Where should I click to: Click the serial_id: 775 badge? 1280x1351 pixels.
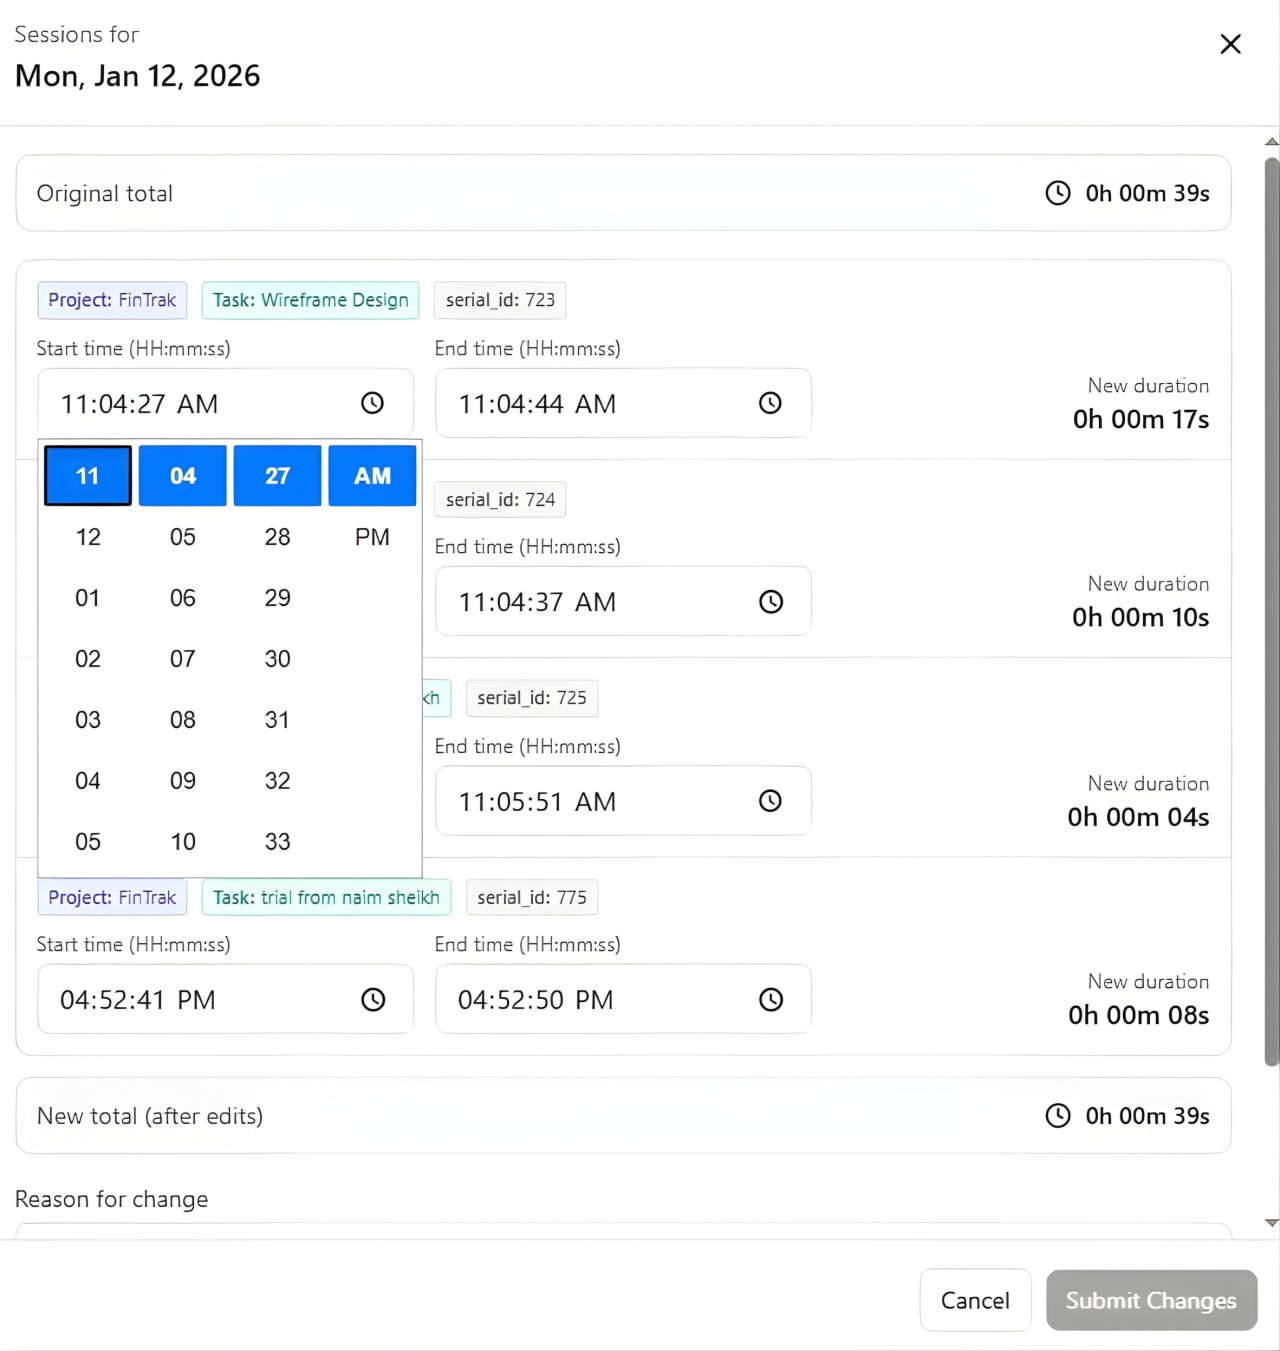pyautogui.click(x=531, y=897)
